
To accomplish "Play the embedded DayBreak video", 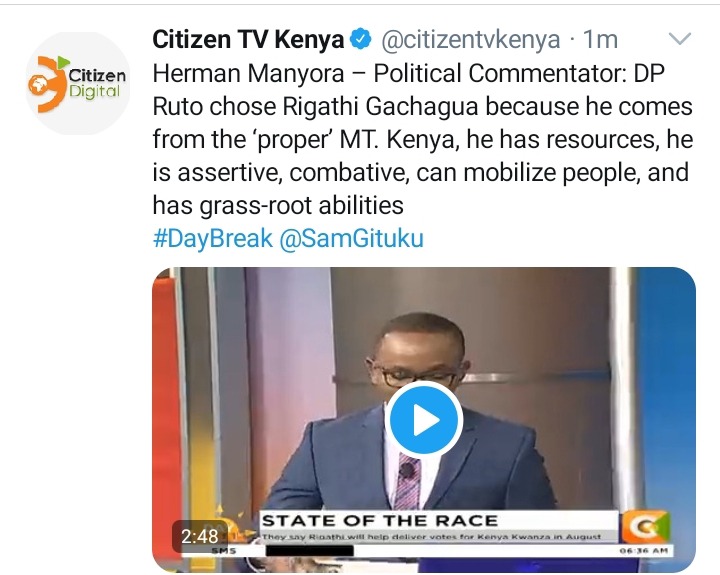I will pyautogui.click(x=424, y=420).
